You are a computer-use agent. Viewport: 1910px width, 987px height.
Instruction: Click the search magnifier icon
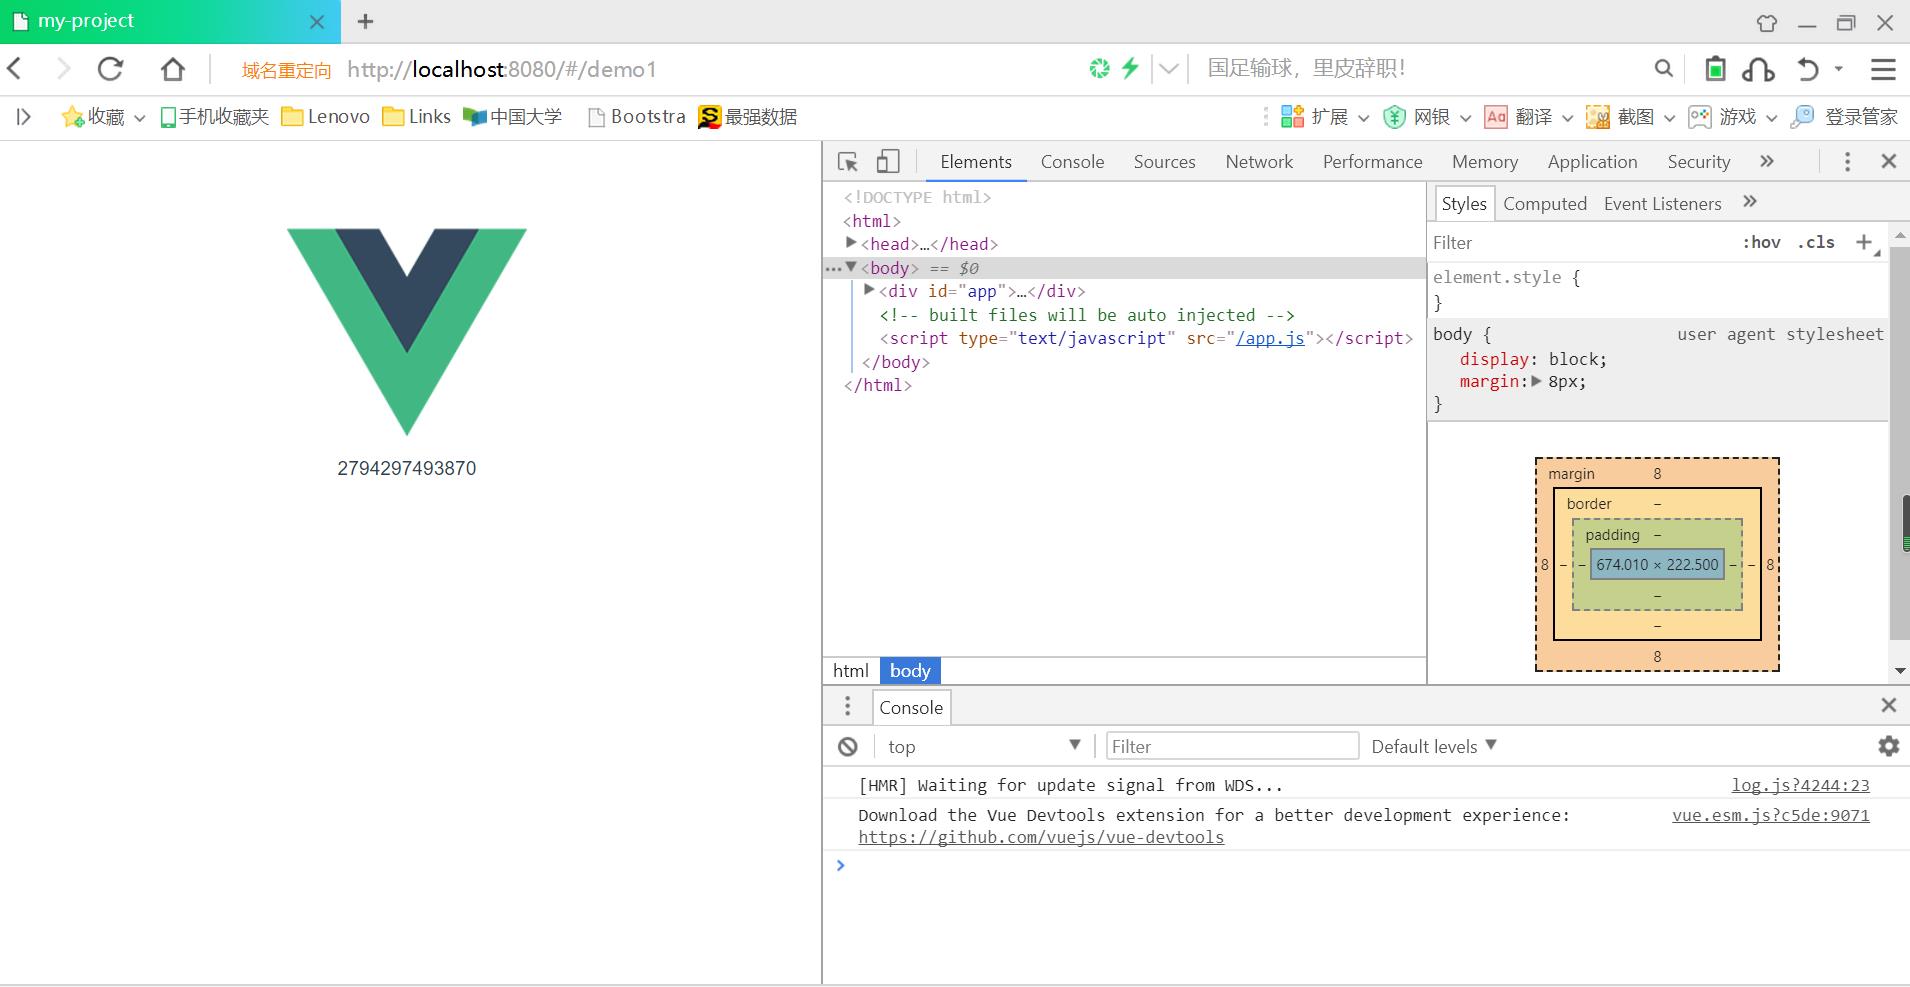click(1663, 68)
